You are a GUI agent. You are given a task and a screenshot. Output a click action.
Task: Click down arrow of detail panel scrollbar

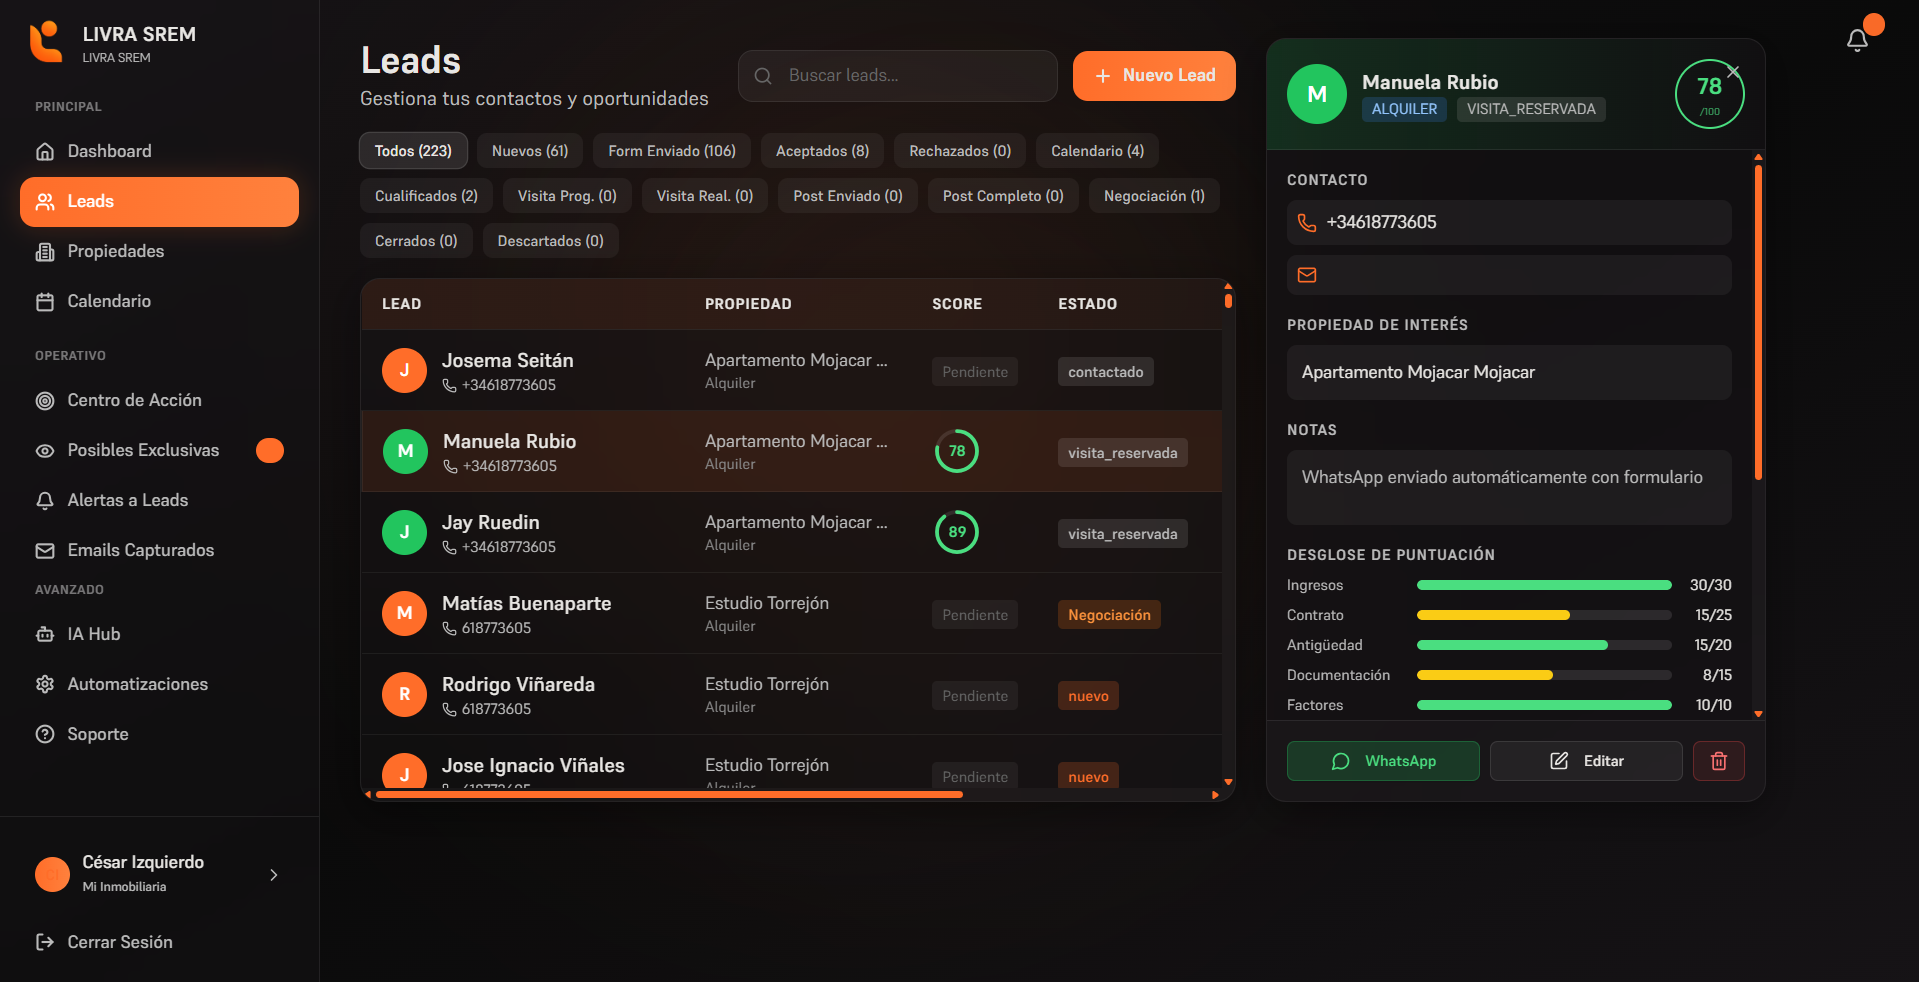[x=1758, y=714]
